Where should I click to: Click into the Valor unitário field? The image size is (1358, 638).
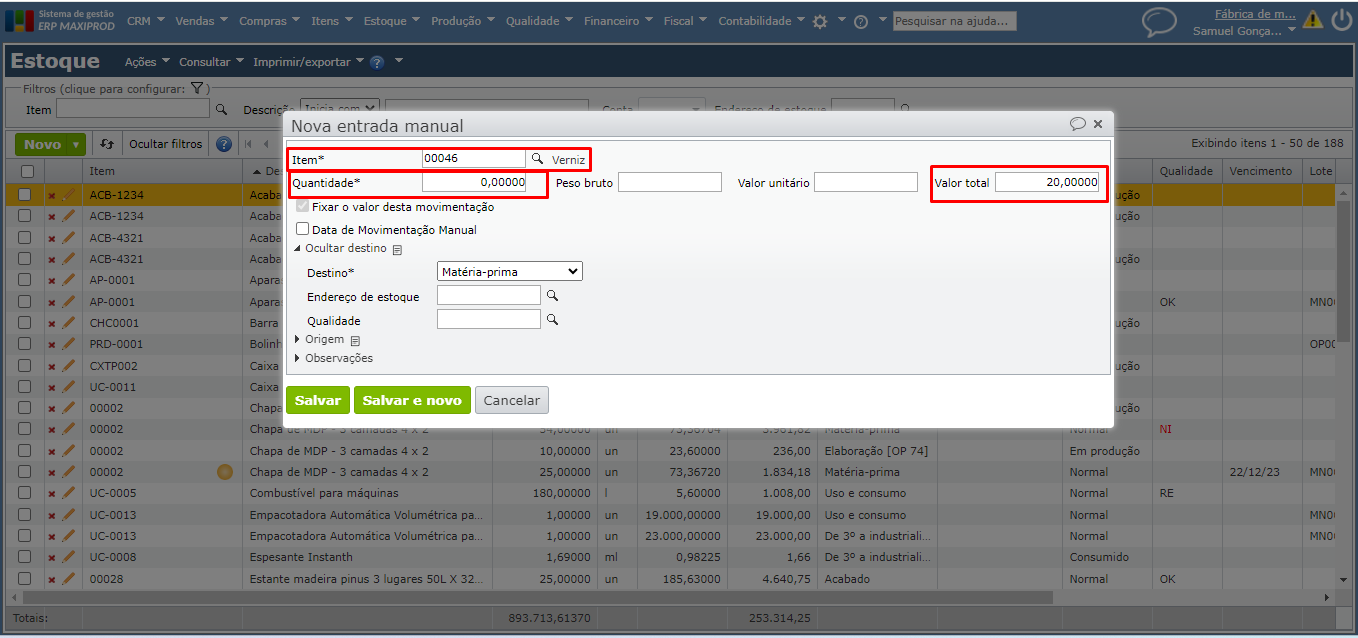click(866, 182)
